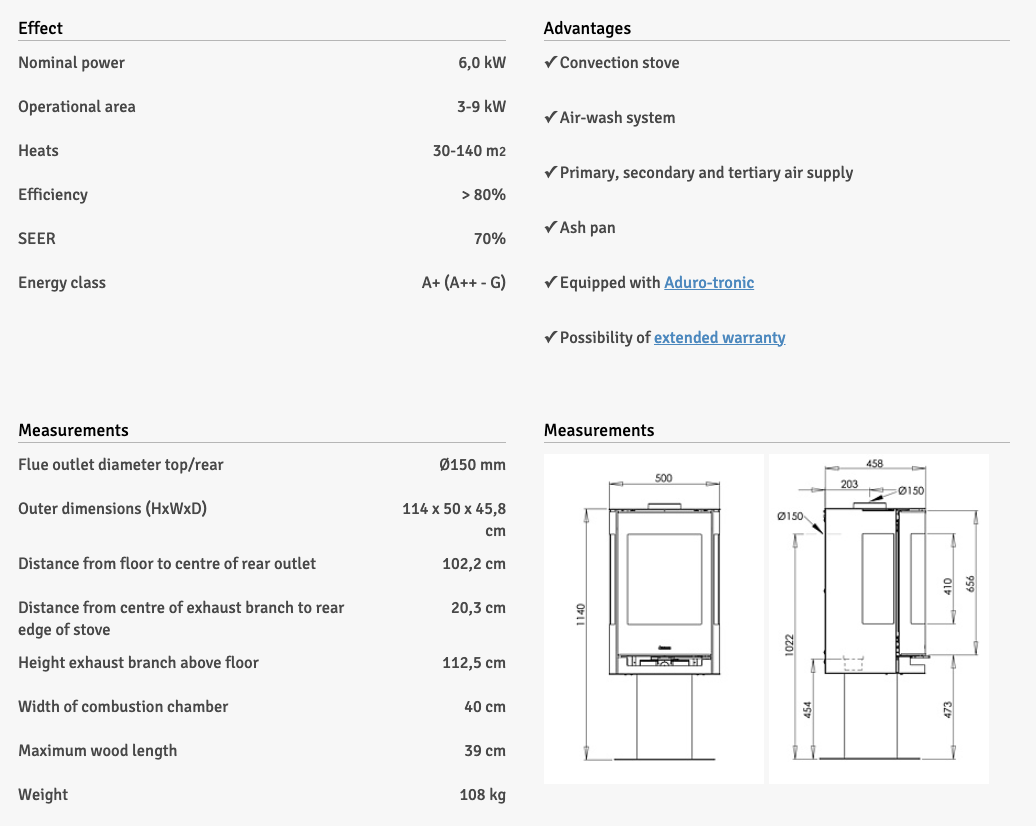Click the front view stove drawing

[655, 619]
